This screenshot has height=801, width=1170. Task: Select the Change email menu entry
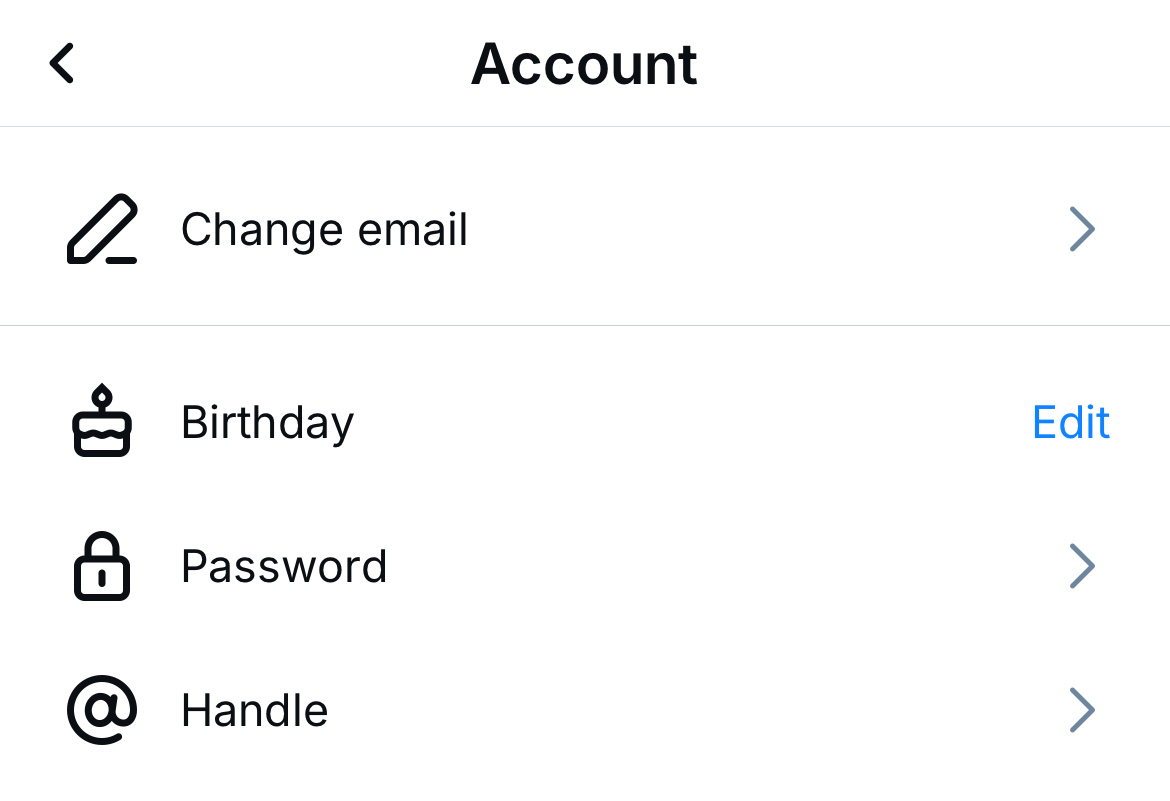[x=324, y=229]
